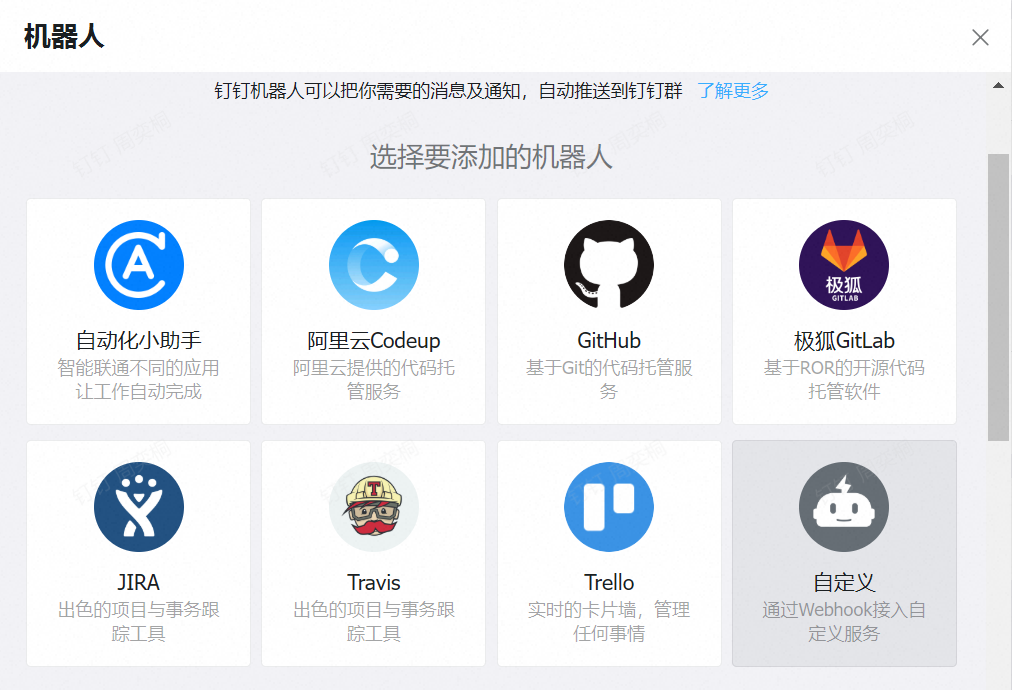
Task: Click the JIRA title text
Action: pyautogui.click(x=139, y=582)
